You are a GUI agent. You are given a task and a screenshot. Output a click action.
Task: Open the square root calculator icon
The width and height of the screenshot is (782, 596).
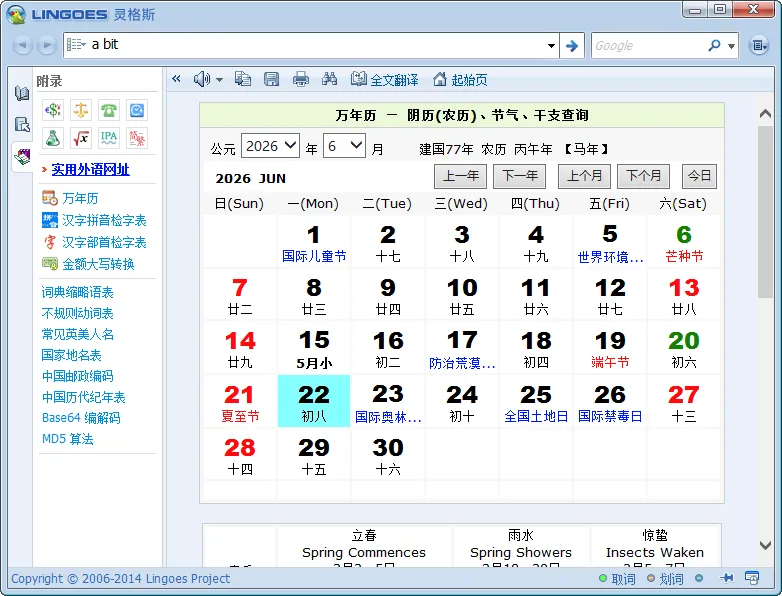(x=81, y=138)
